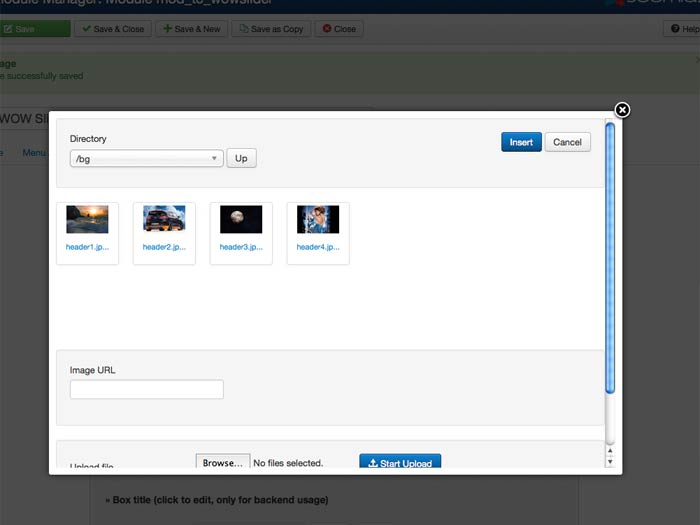
Task: Click Browse to choose a file
Action: tap(222, 463)
